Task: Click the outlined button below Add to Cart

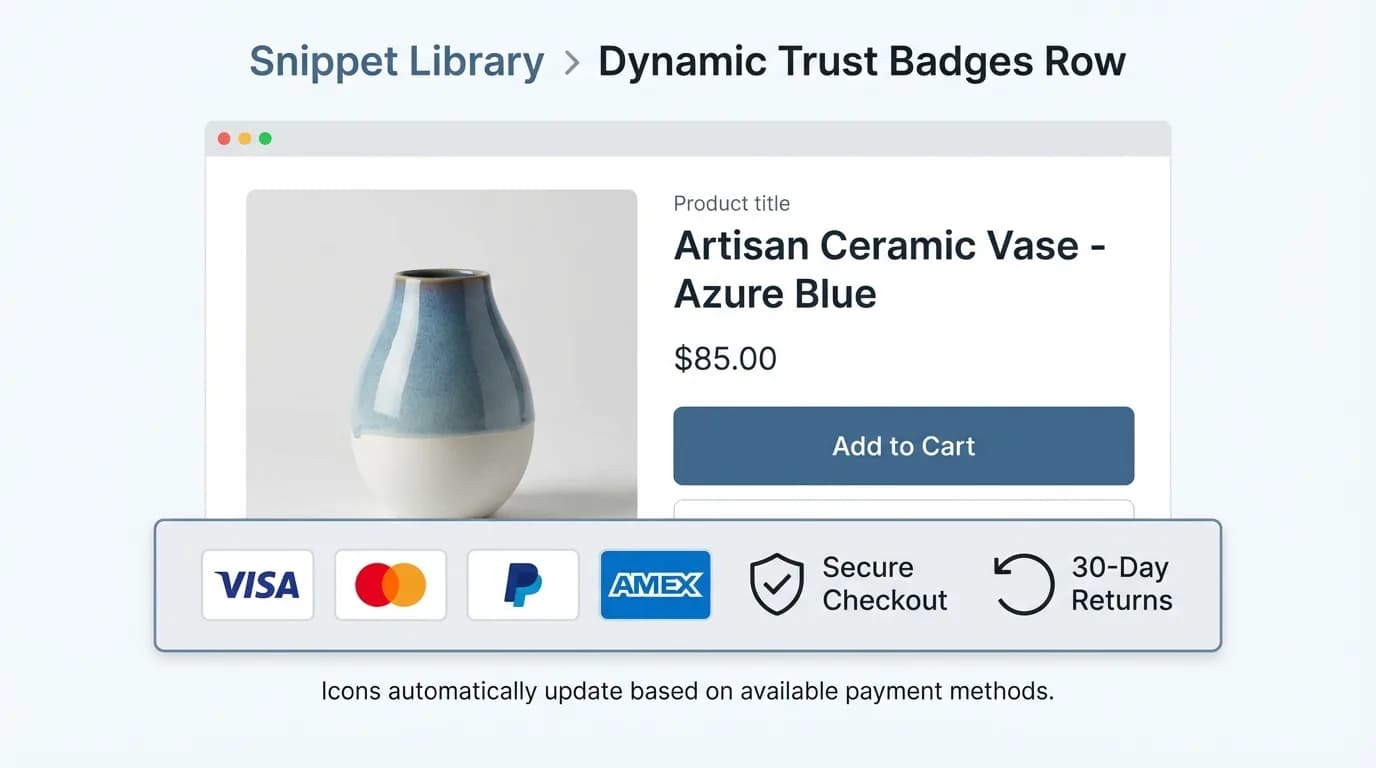Action: [904, 509]
